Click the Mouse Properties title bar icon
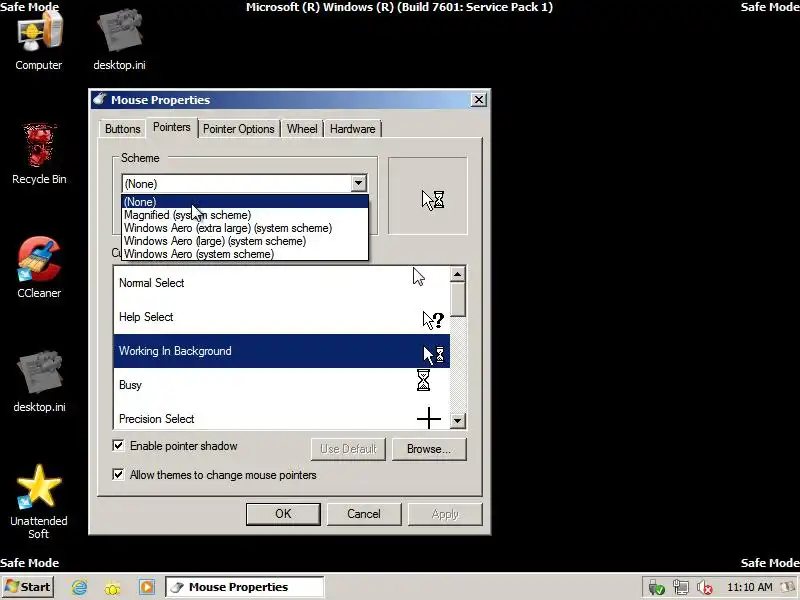This screenshot has height=600, width=800. pos(100,99)
